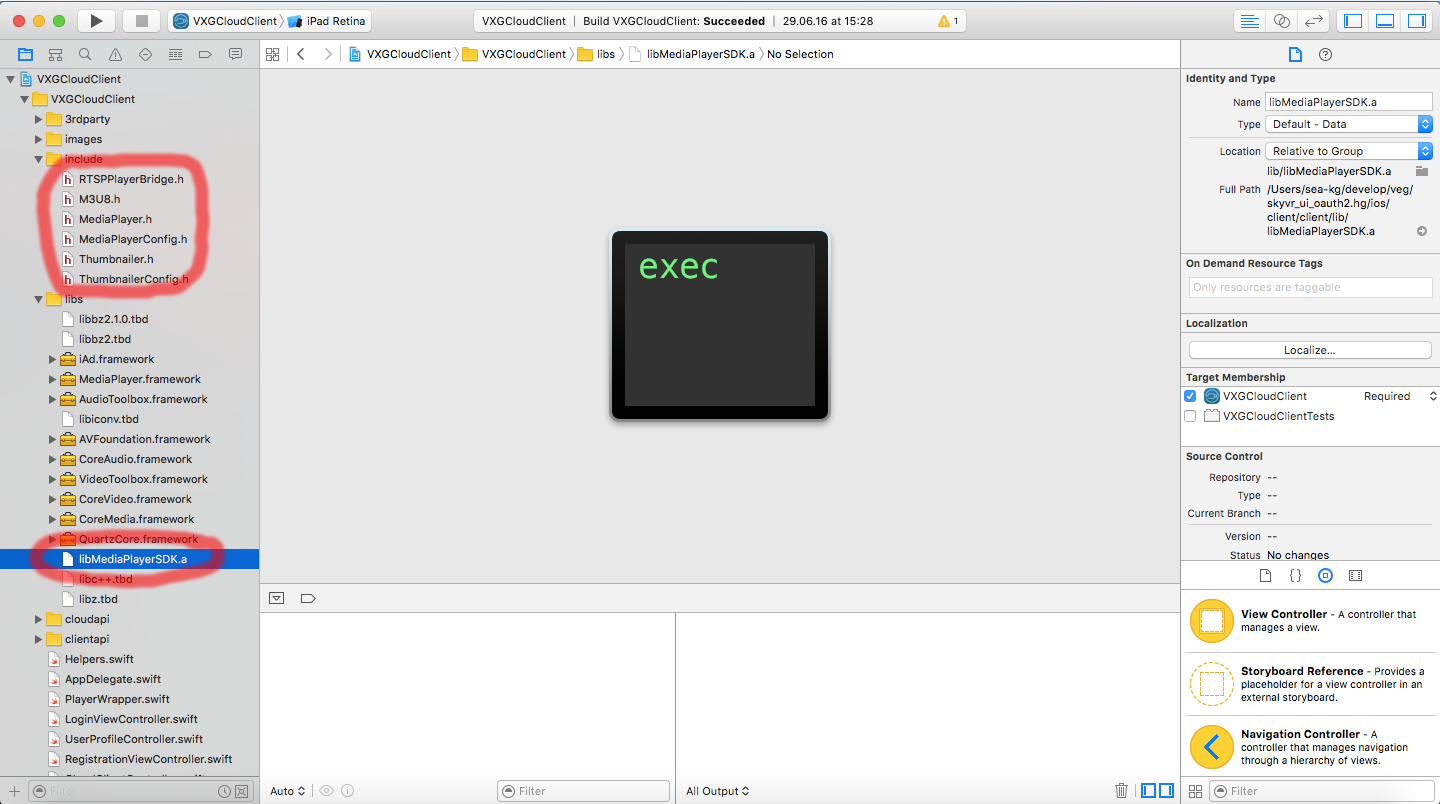
Task: Collapse the VXGCloudClient project root
Action: (11, 79)
